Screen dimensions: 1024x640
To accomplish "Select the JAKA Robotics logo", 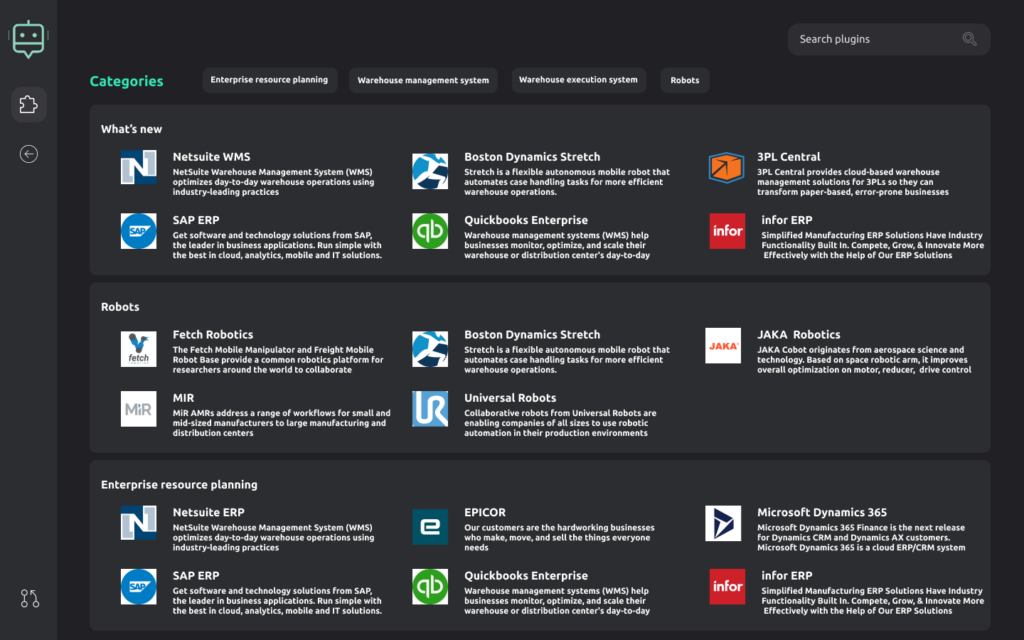I will tap(724, 346).
